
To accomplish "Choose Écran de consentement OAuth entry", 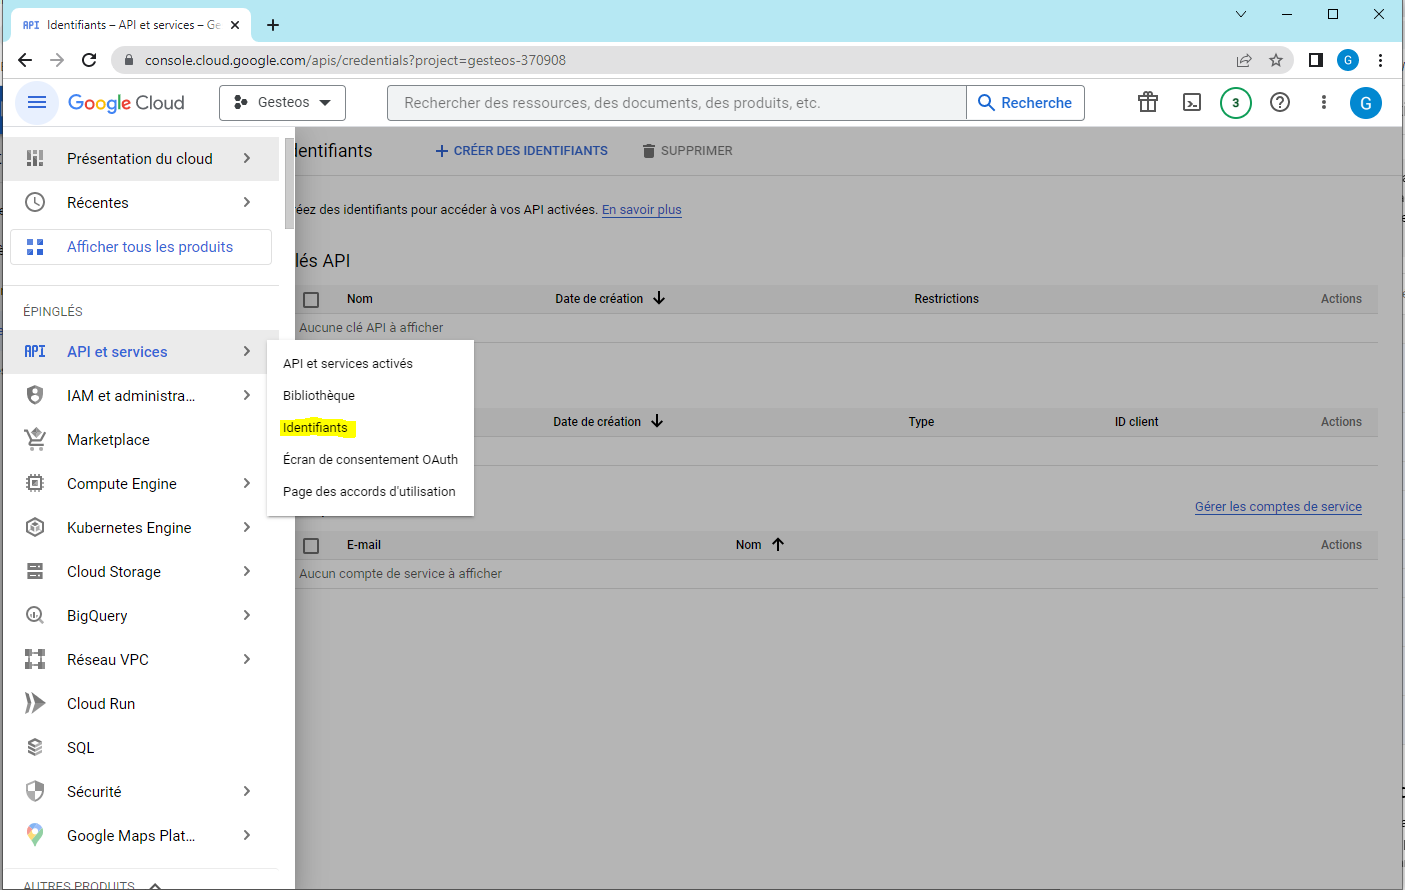I will (x=370, y=460).
